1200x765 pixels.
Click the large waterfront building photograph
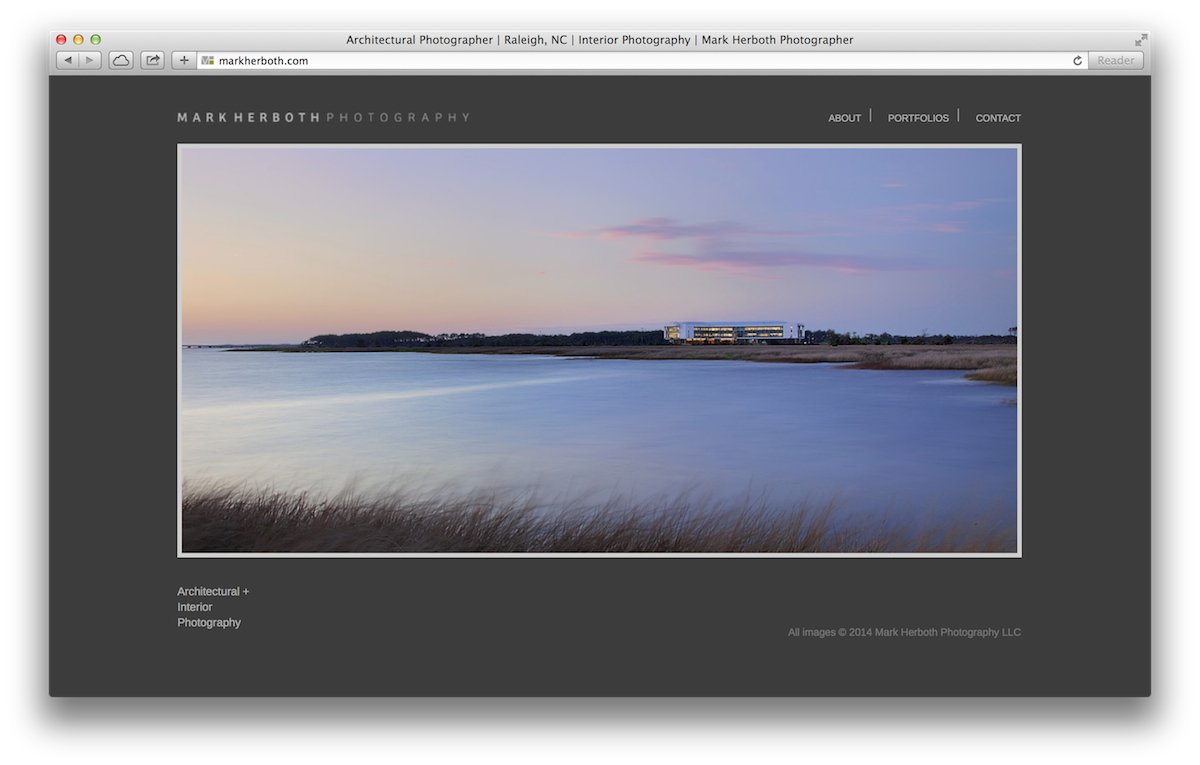599,350
